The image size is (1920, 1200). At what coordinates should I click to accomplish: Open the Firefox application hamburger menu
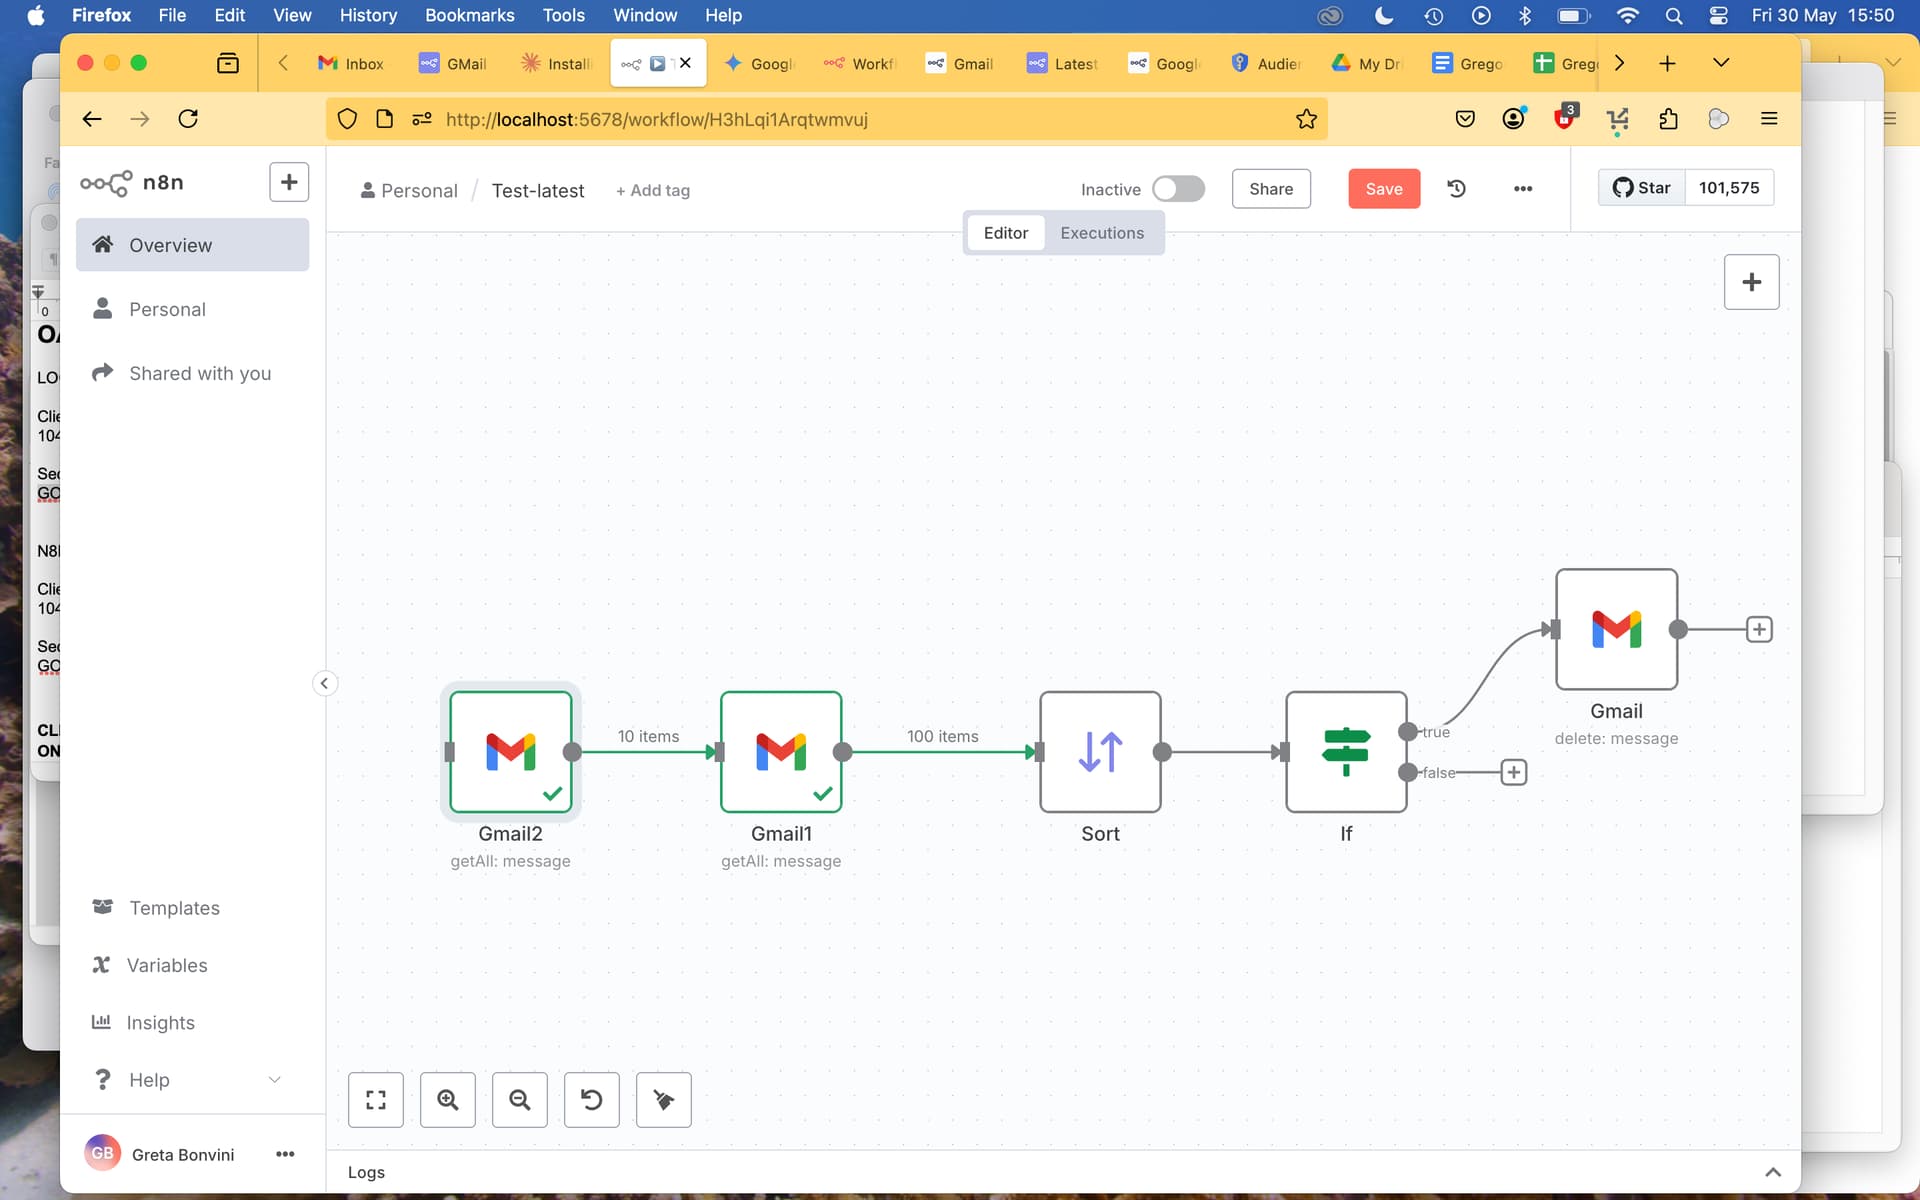click(x=1769, y=119)
